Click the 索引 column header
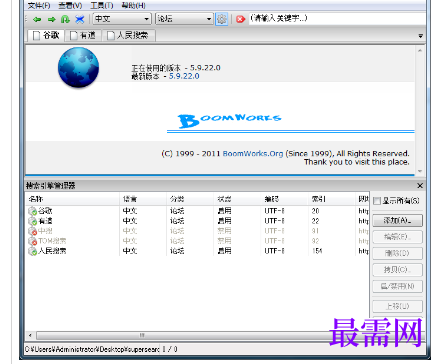This screenshot has height=364, width=441. (x=331, y=199)
